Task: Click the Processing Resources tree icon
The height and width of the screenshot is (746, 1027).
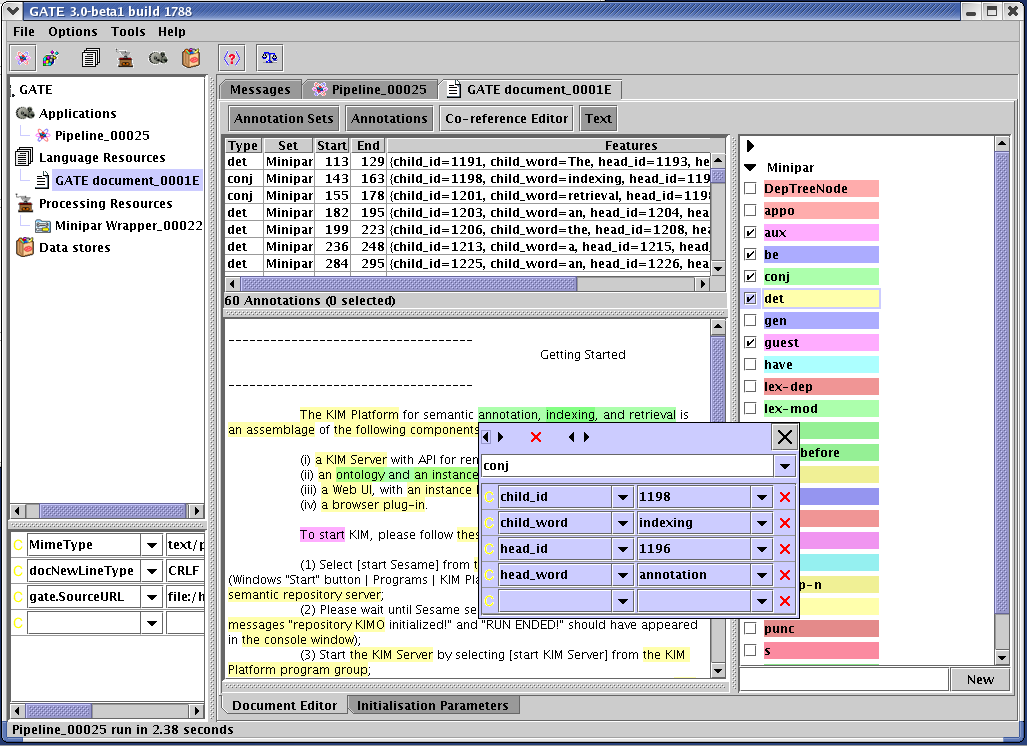Action: point(25,203)
